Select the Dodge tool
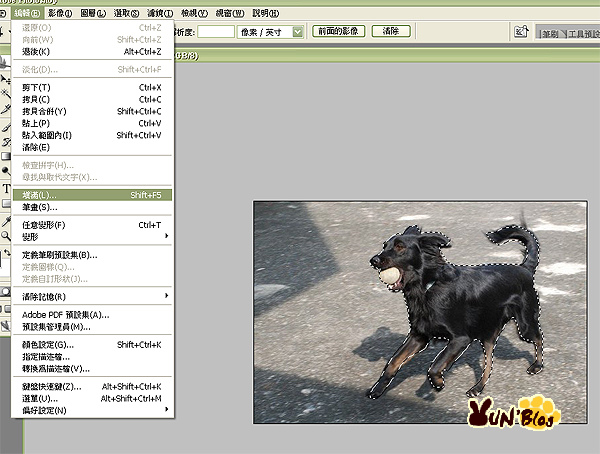Screen dimensions: 600x454 [x=5, y=171]
